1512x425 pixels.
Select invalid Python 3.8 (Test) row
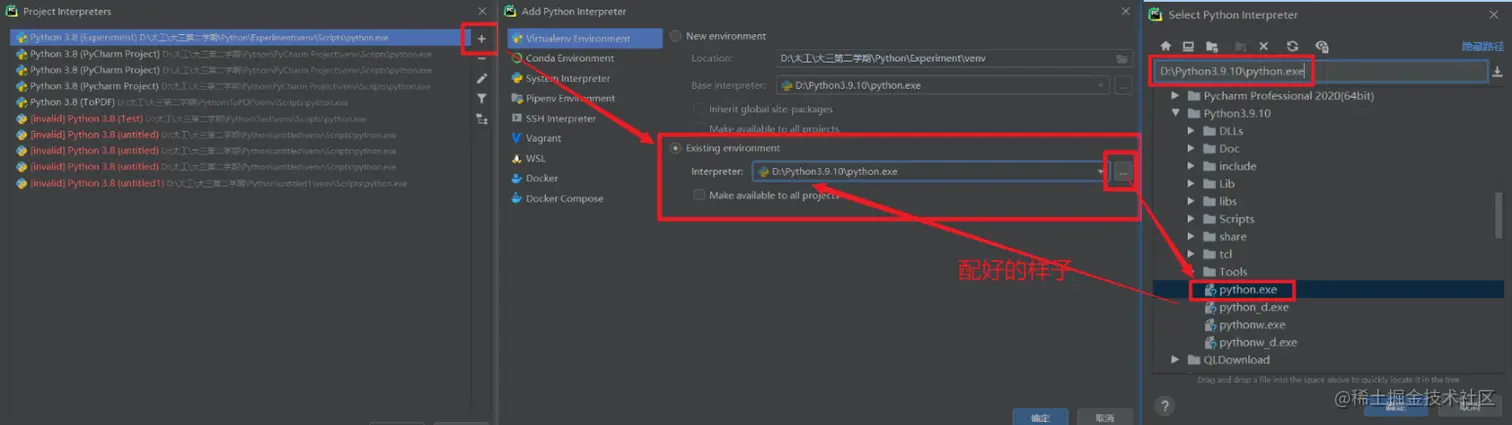point(239,118)
